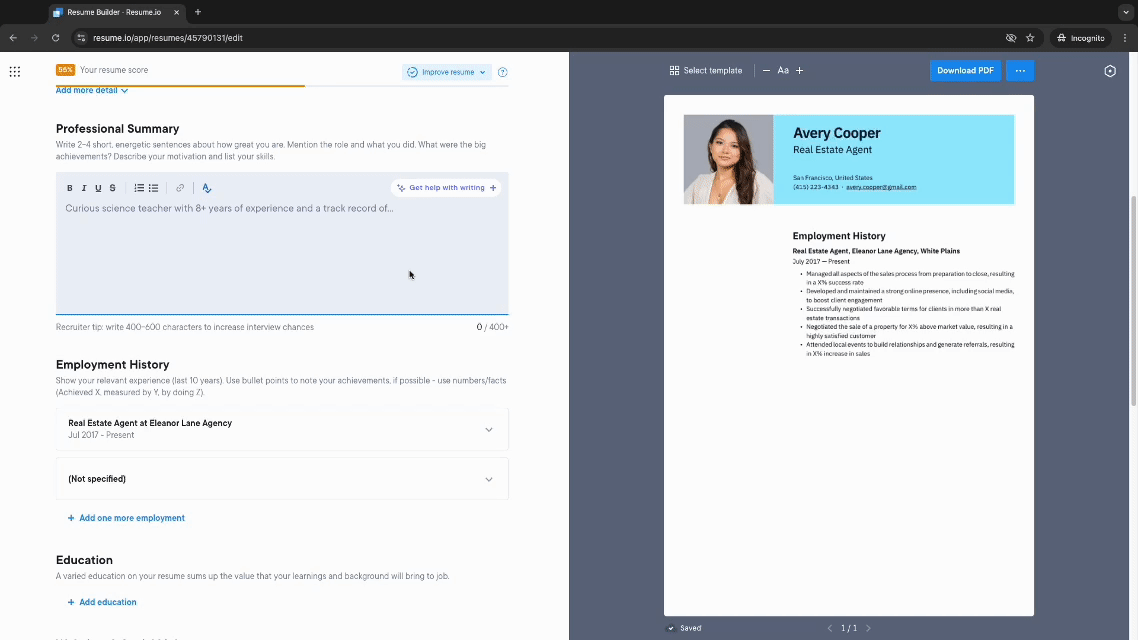The width and height of the screenshot is (1138, 640).
Task: Apply italic formatting
Action: coord(85,188)
